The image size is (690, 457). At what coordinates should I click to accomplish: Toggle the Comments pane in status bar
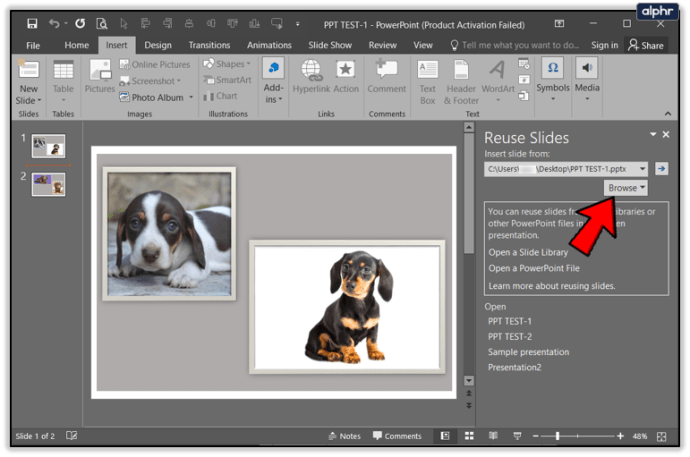(x=397, y=436)
